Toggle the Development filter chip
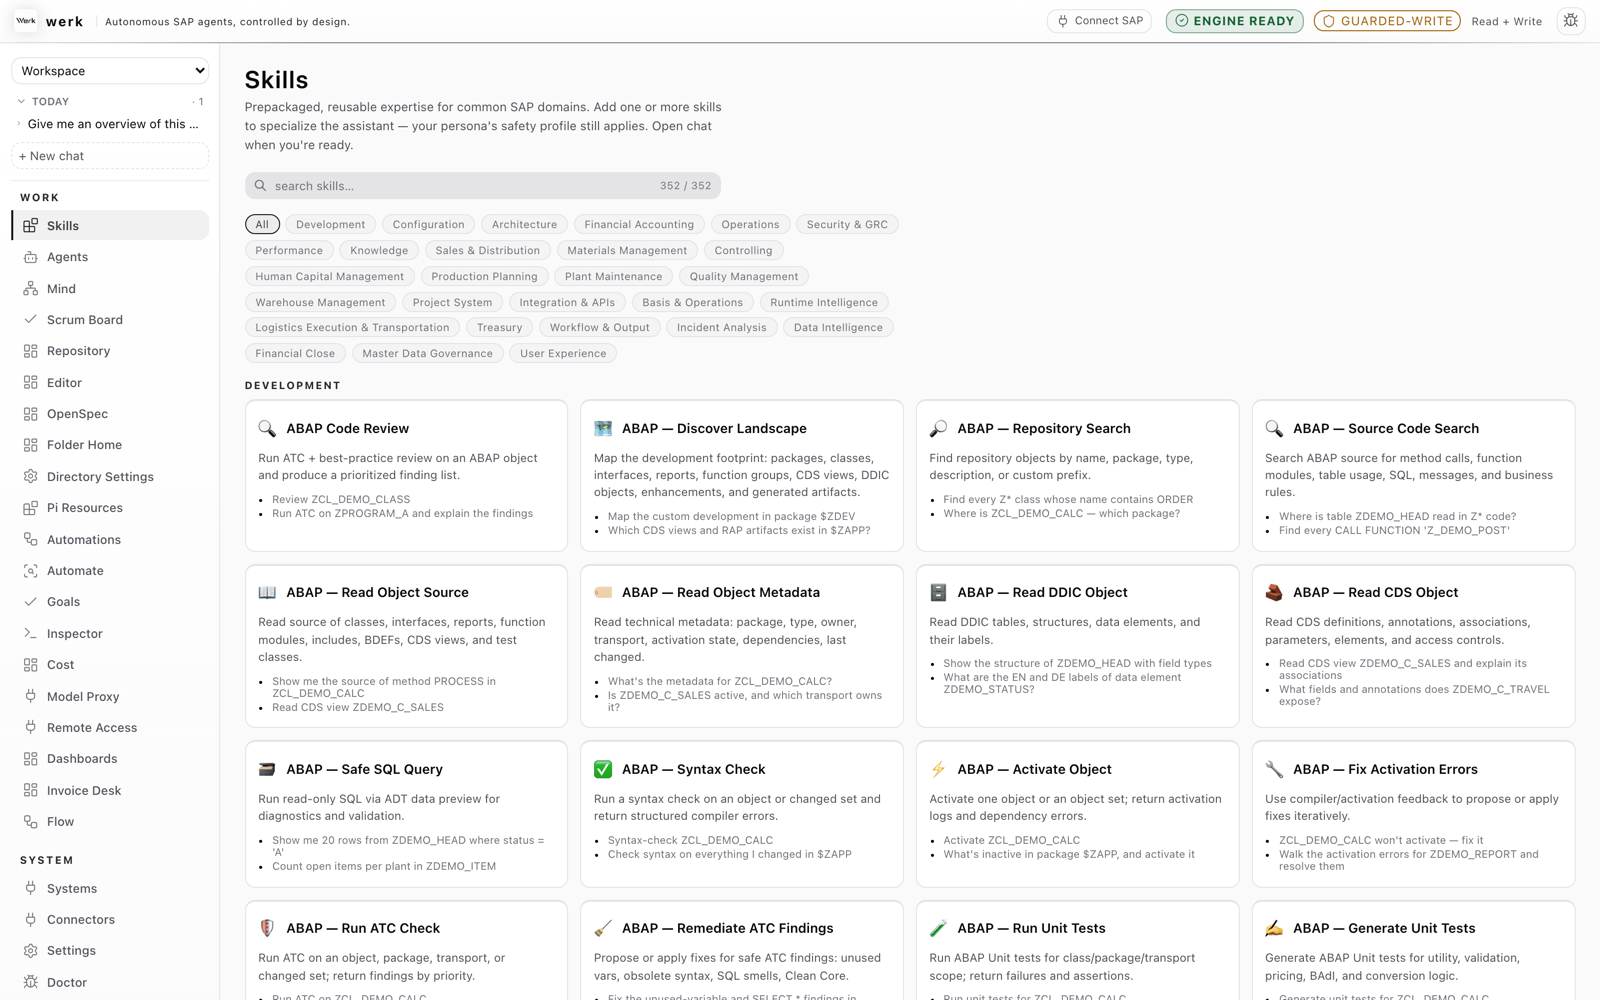1600x1000 pixels. click(331, 225)
